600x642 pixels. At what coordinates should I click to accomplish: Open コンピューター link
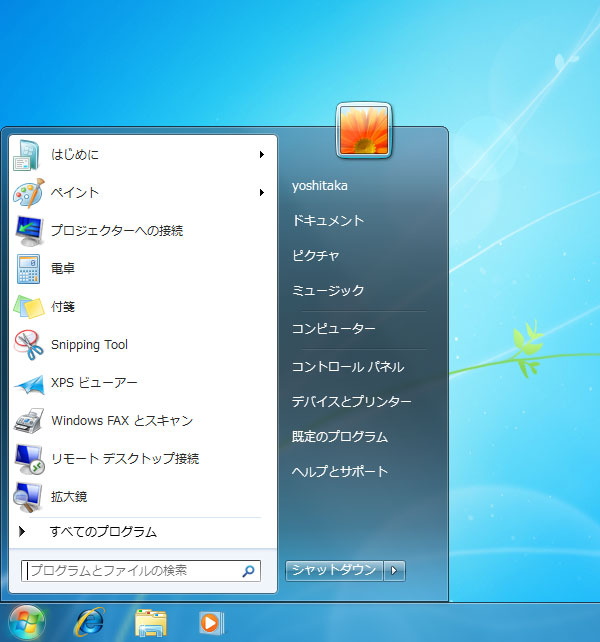click(334, 329)
